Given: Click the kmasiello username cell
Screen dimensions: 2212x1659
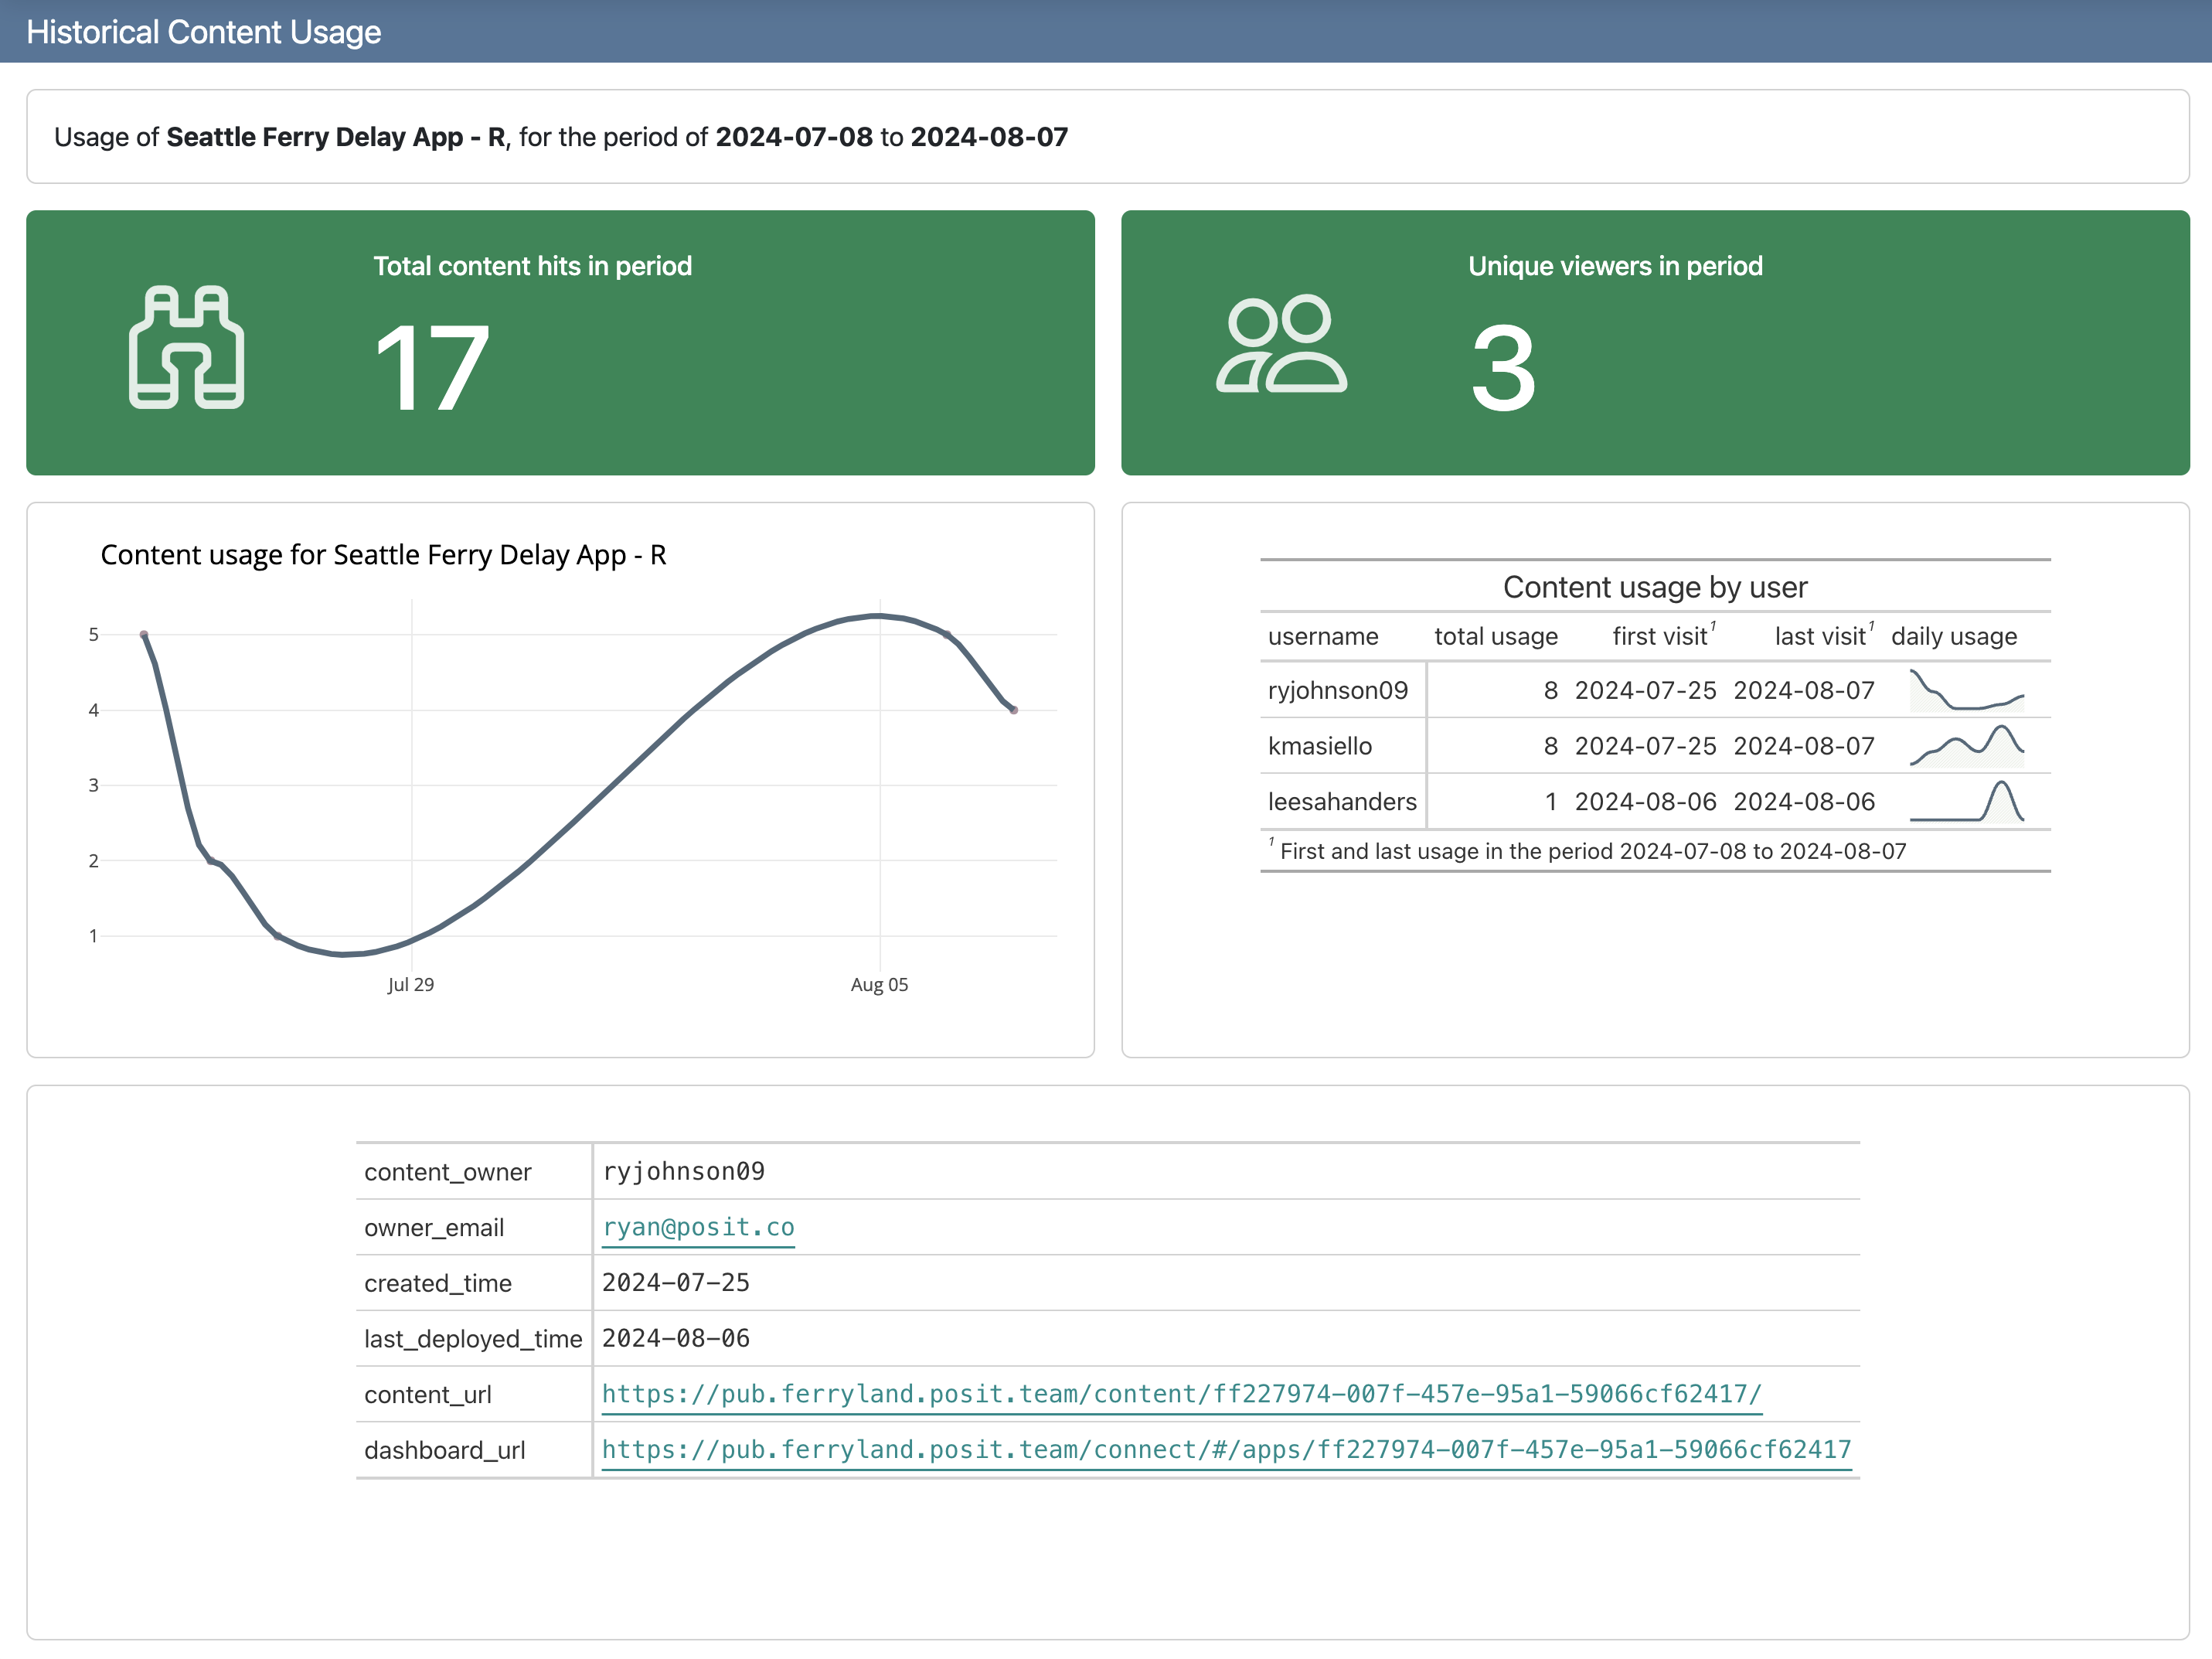Looking at the screenshot, I should (x=1320, y=746).
